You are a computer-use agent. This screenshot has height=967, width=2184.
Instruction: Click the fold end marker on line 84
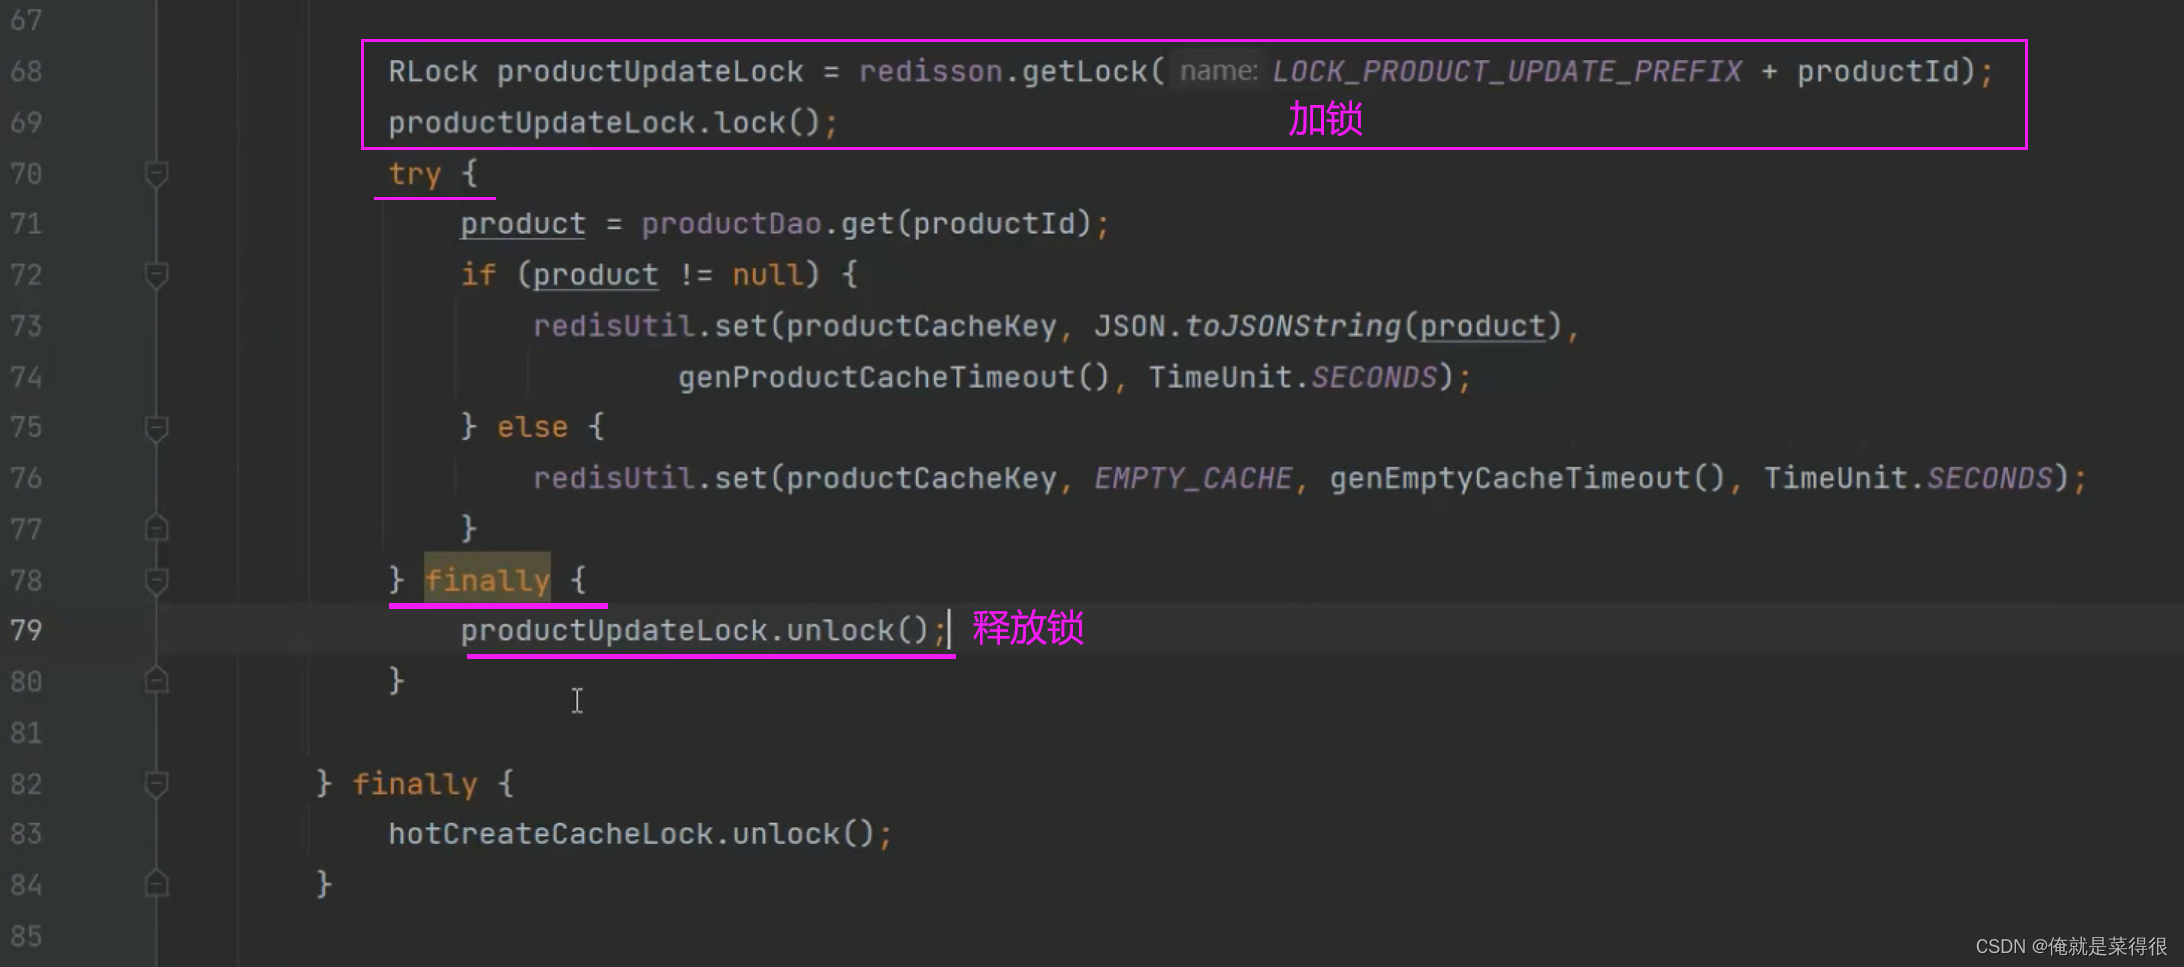pyautogui.click(x=156, y=884)
